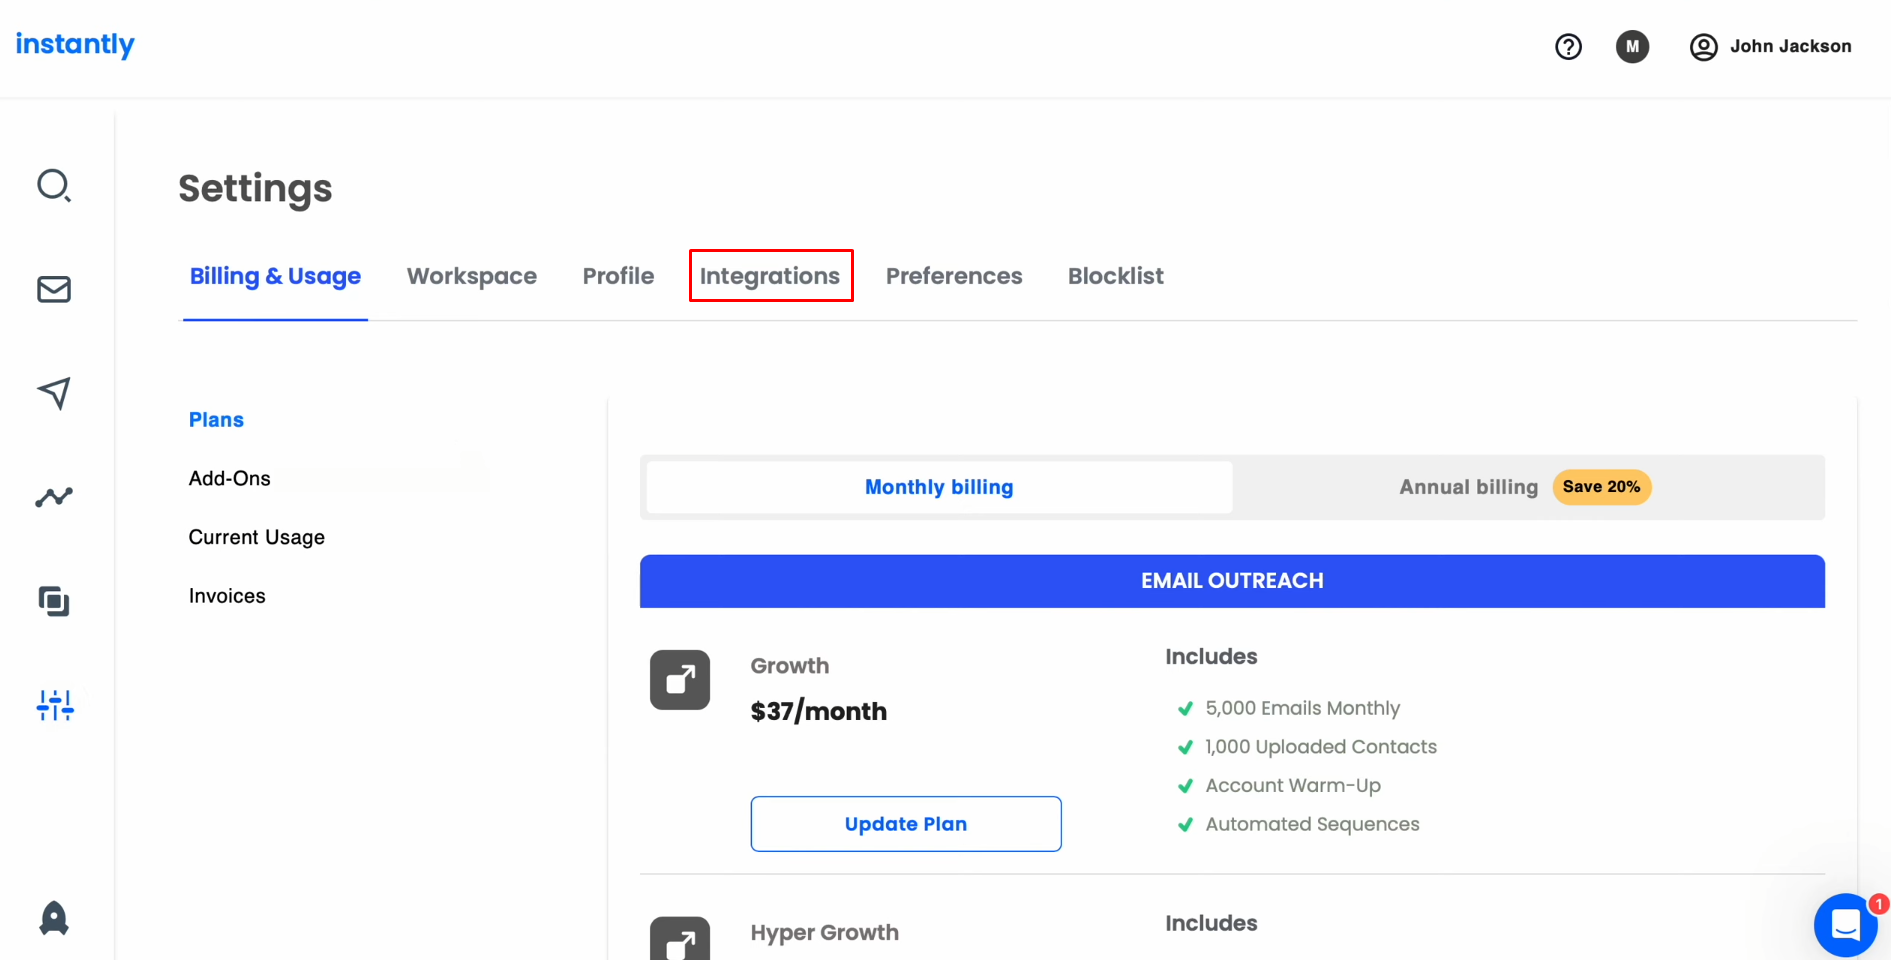Select Current Usage in side menu
This screenshot has height=960, width=1891.
pos(257,537)
